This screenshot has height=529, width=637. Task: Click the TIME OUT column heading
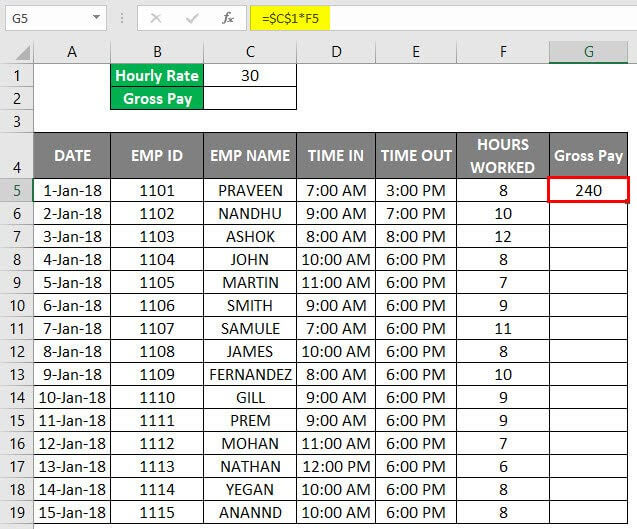pos(416,156)
